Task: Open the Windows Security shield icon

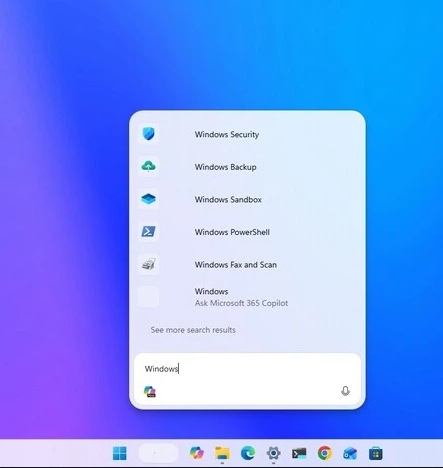Action: pyautogui.click(x=148, y=134)
